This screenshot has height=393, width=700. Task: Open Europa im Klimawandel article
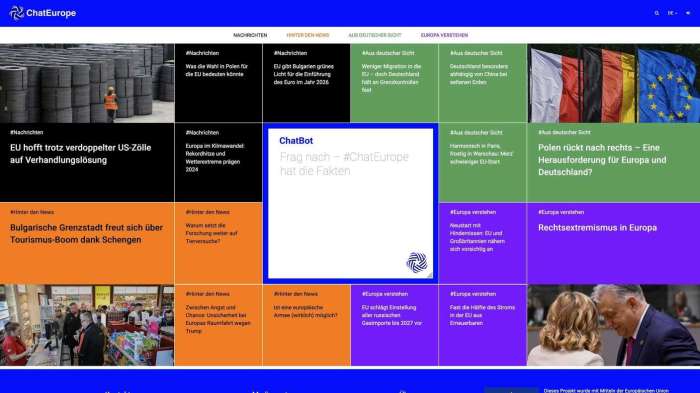point(215,158)
